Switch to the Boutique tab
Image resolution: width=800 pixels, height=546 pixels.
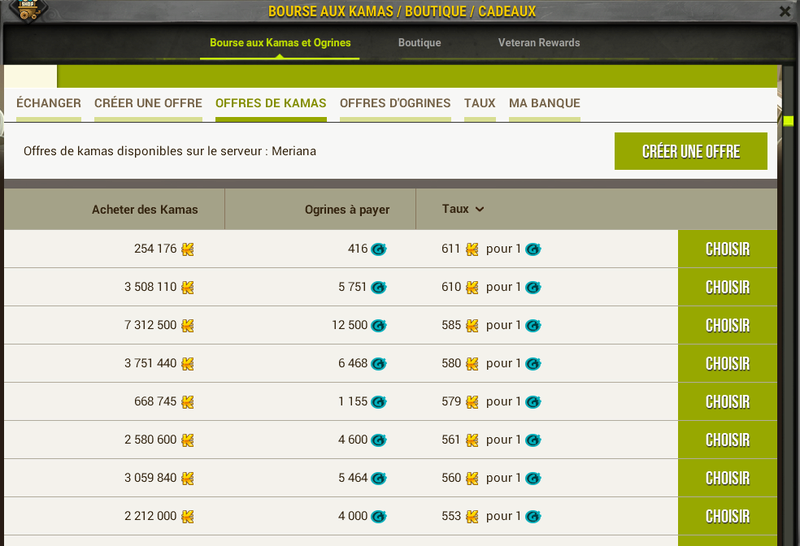[419, 43]
